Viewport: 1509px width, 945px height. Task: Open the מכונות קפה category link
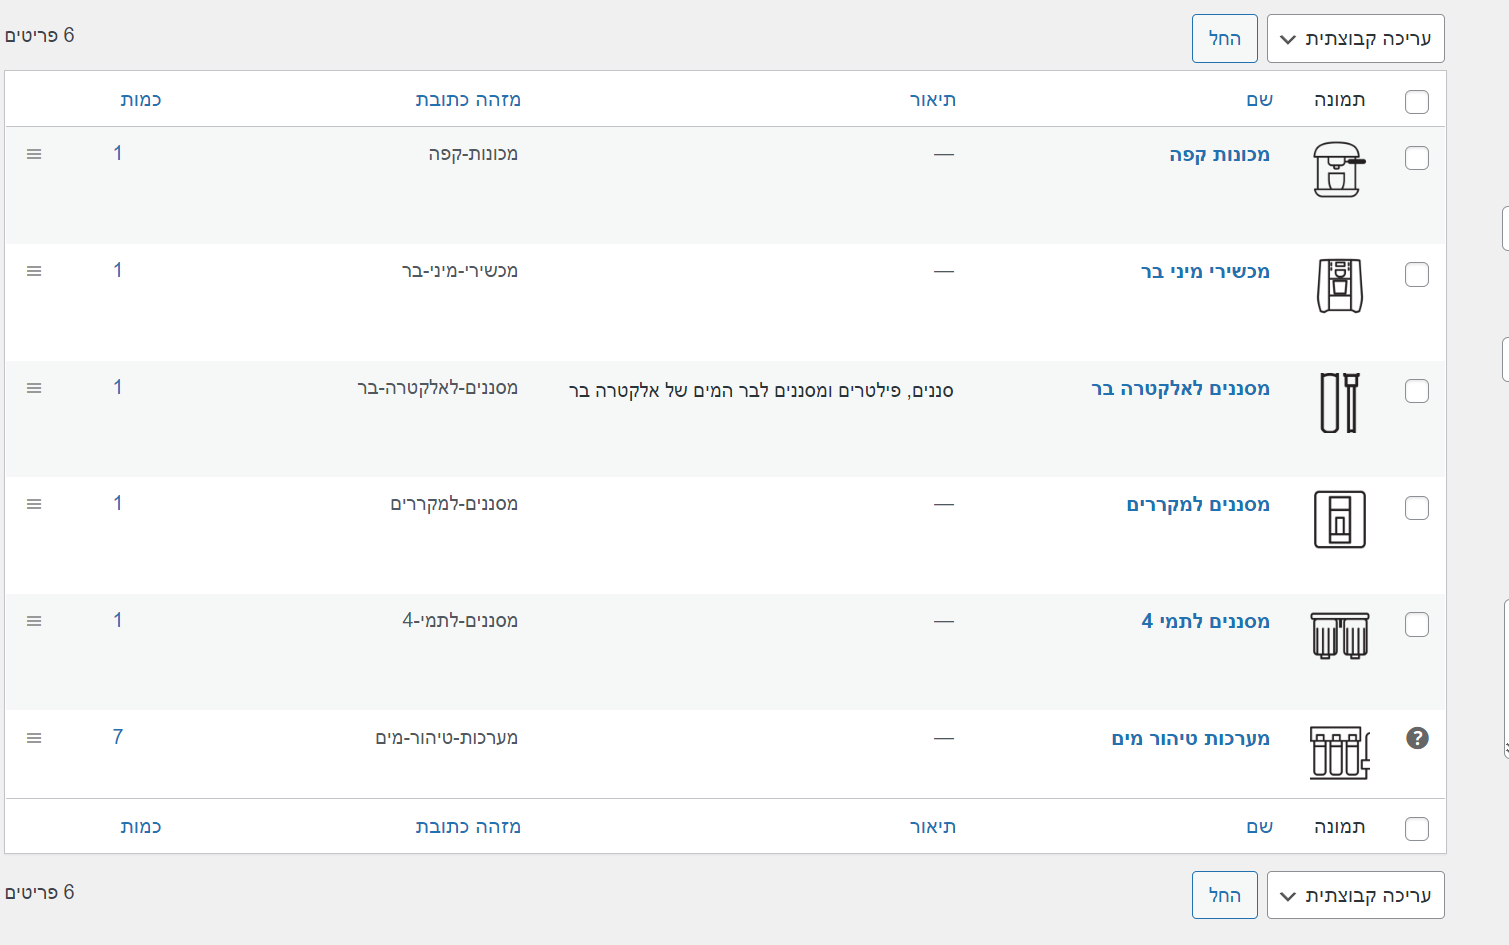coord(1219,154)
